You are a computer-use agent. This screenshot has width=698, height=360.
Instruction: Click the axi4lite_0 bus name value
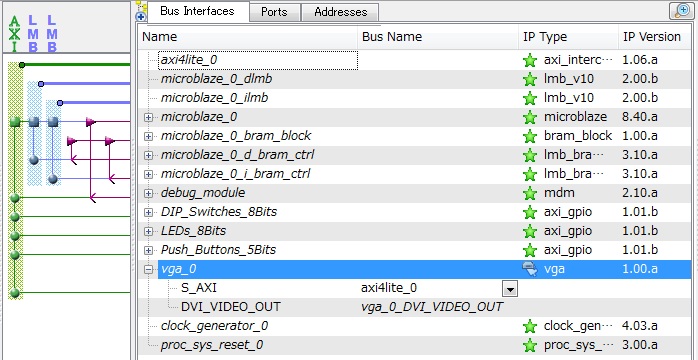389,288
